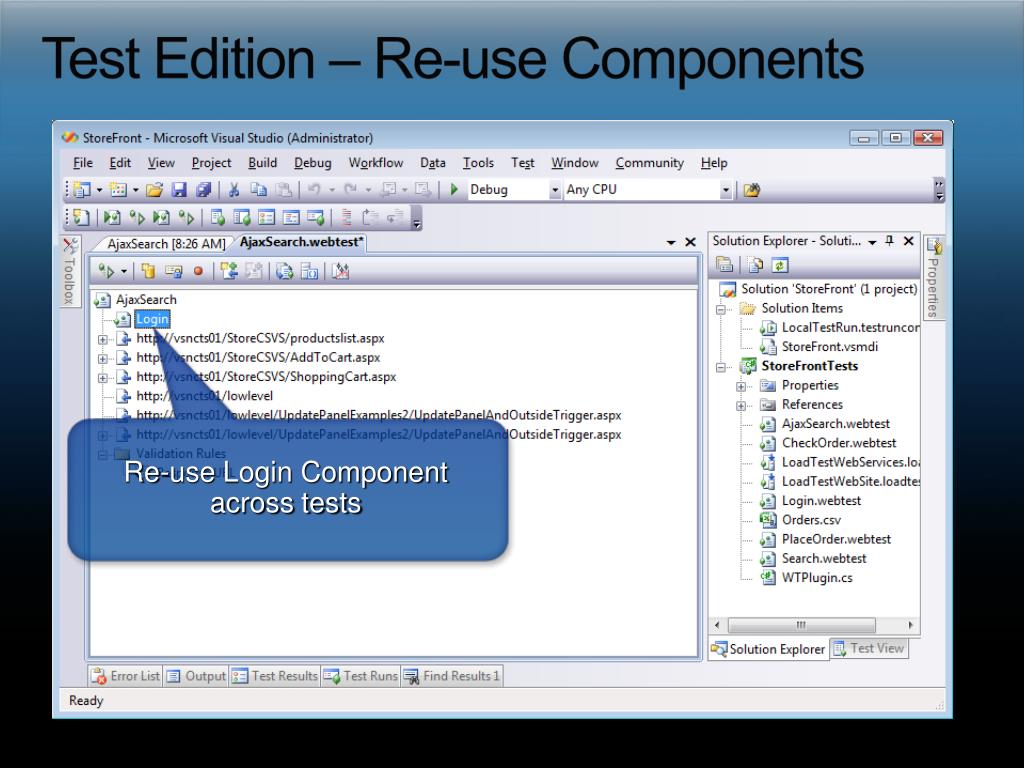Click New Test icon in test toolbar
This screenshot has height=768, width=1024.
click(81, 217)
